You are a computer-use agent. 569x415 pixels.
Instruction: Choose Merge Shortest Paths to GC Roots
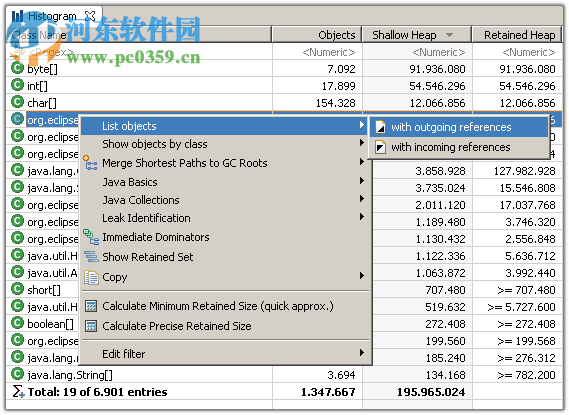coord(225,163)
